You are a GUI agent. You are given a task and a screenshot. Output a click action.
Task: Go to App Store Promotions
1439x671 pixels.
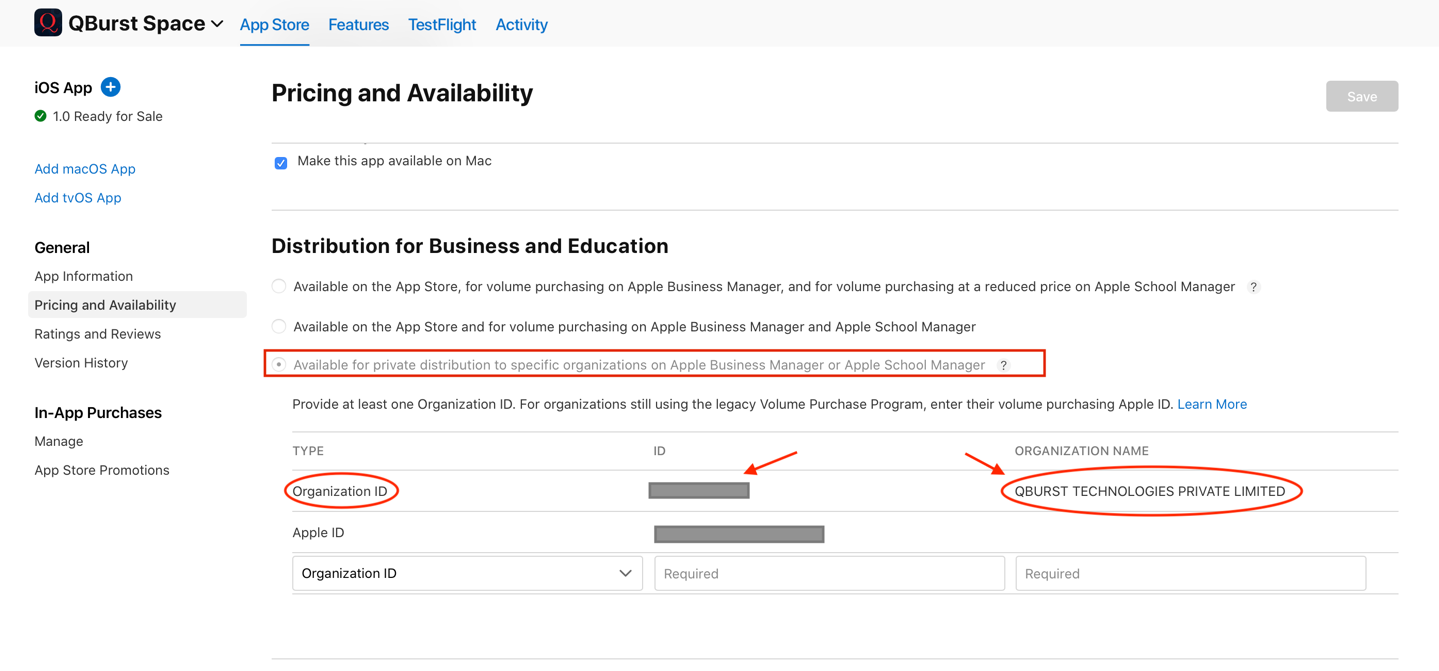pyautogui.click(x=101, y=470)
